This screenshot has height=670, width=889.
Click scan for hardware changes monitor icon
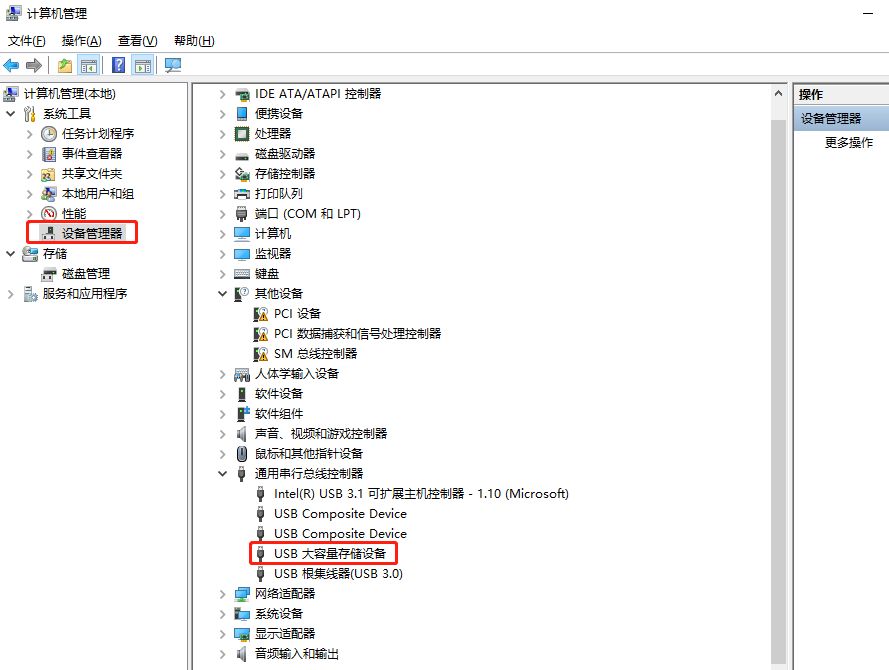pos(173,65)
